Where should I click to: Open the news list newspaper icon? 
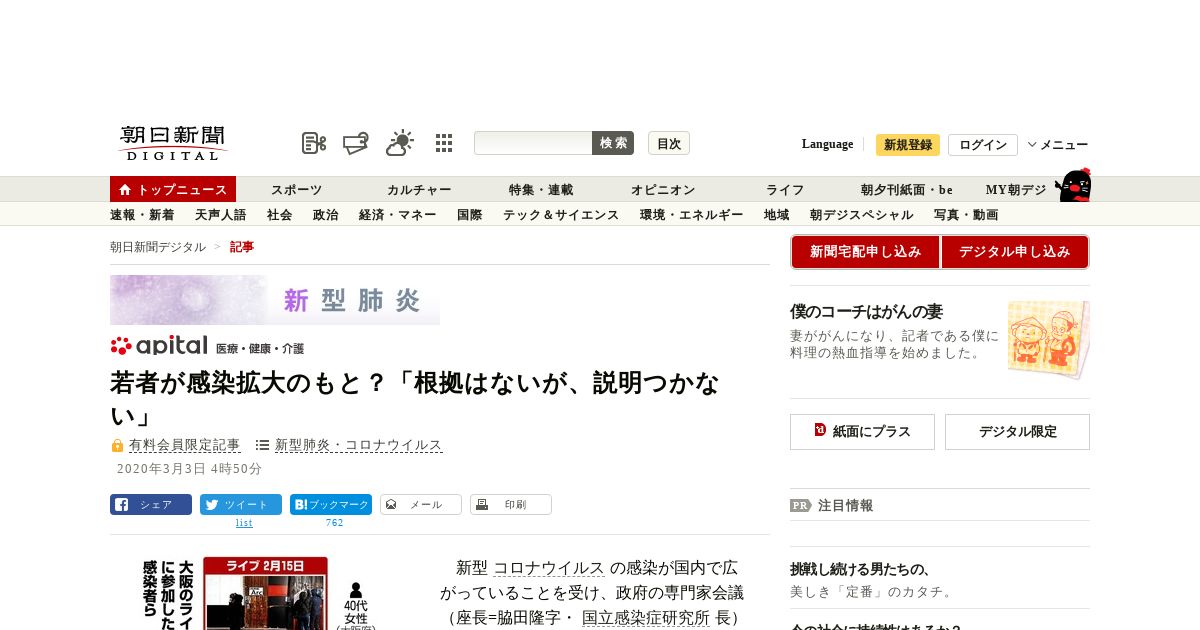pos(314,143)
